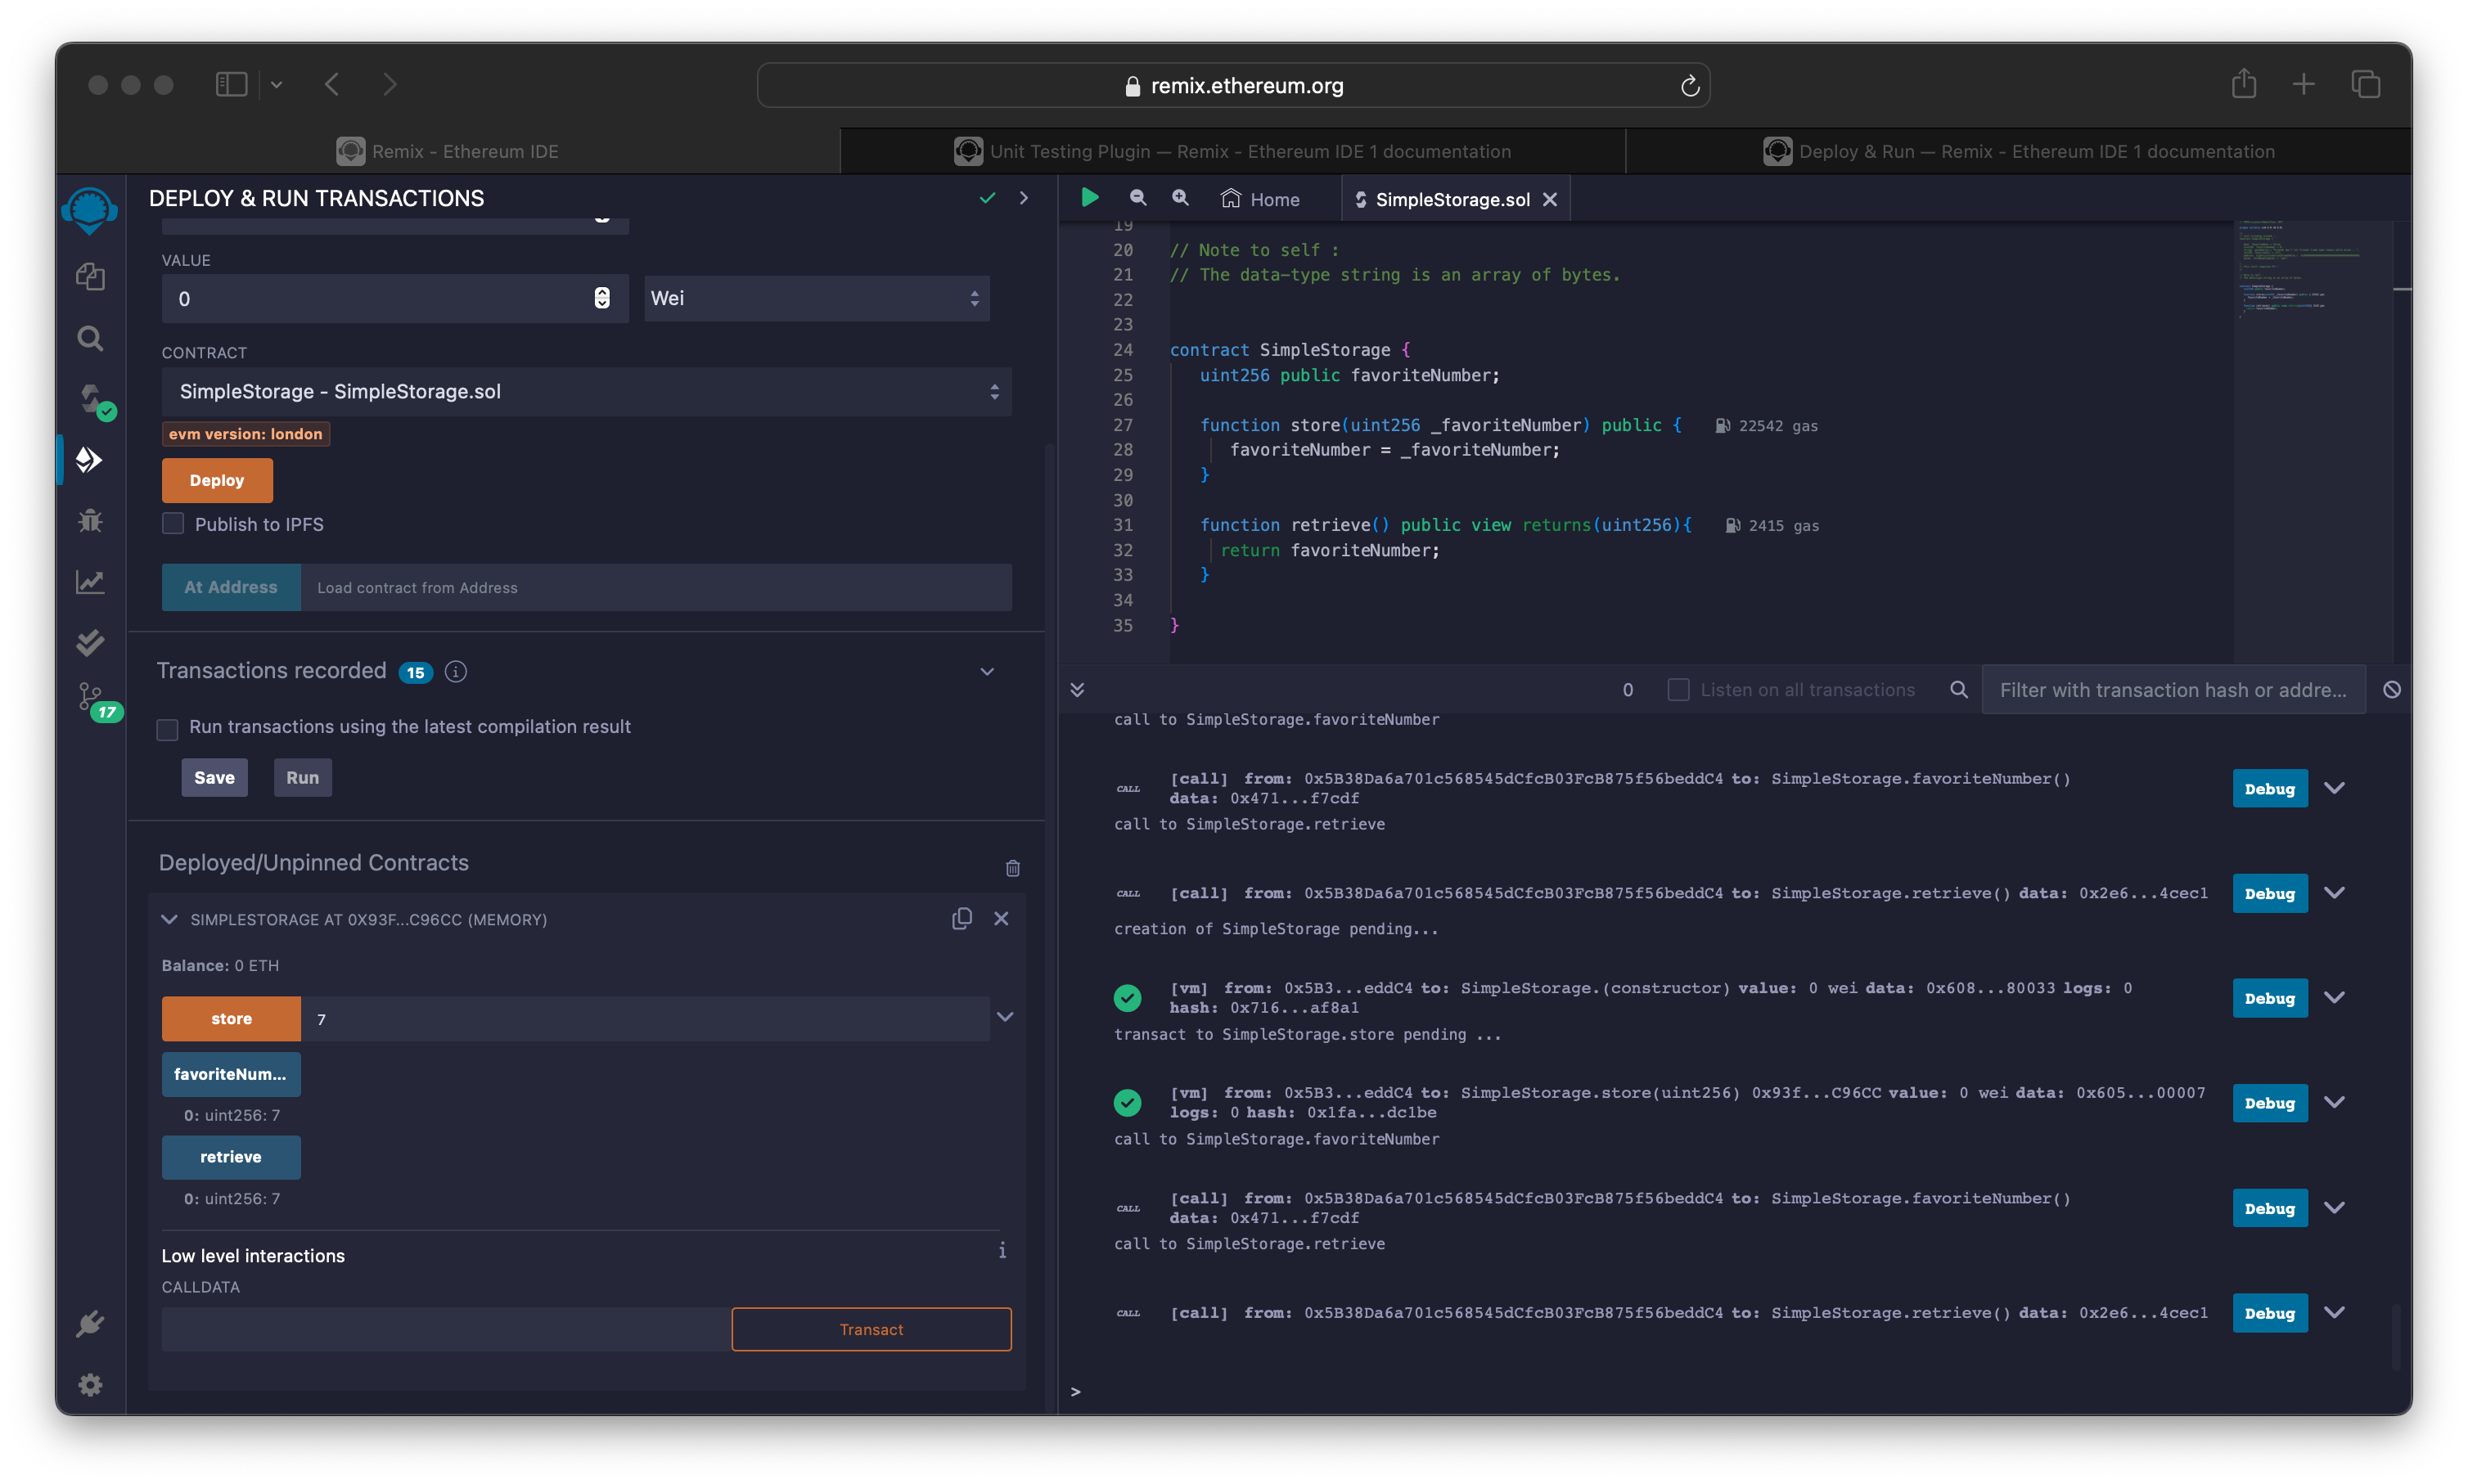Copy the deployed SimpleStorage contract address
This screenshot has height=1484, width=2468.
[x=961, y=918]
